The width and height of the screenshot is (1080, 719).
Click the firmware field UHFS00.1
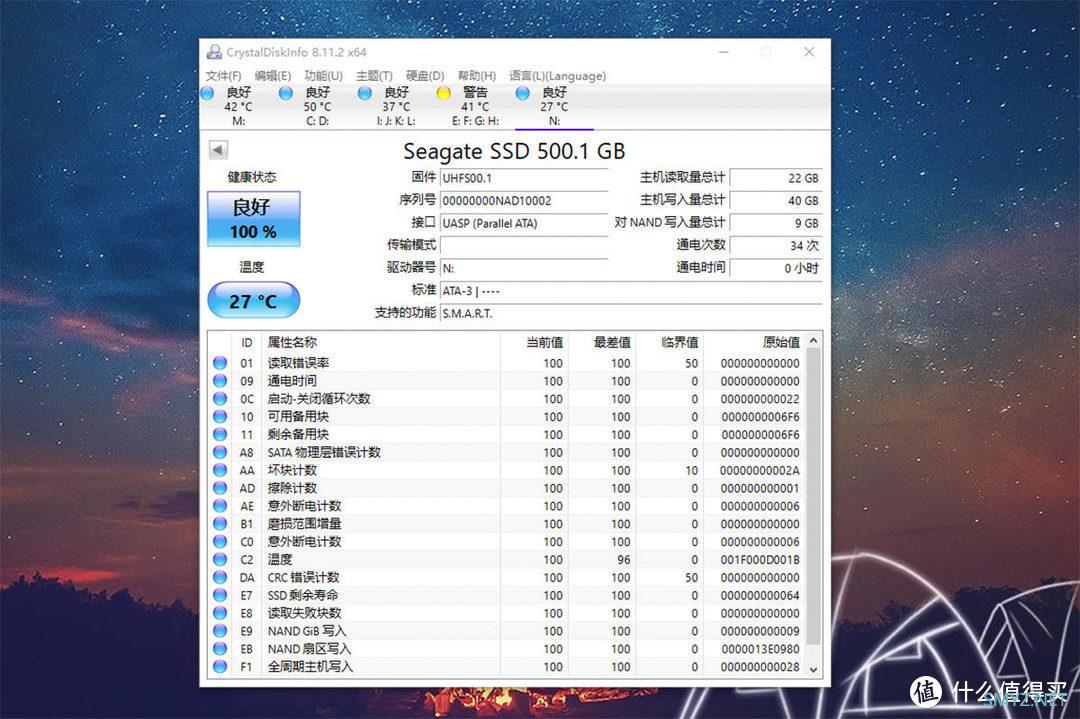click(523, 178)
